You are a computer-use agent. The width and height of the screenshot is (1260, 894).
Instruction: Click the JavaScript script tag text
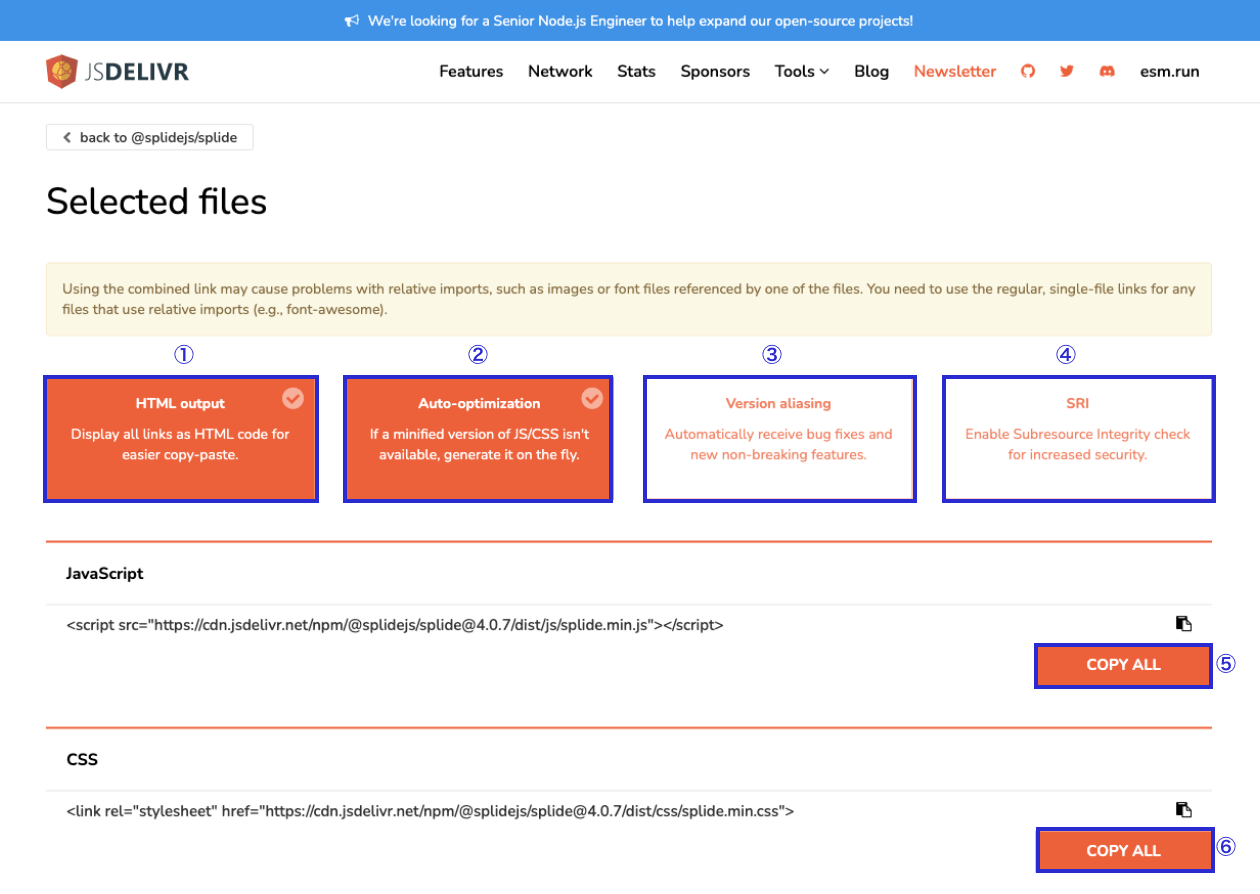point(395,625)
